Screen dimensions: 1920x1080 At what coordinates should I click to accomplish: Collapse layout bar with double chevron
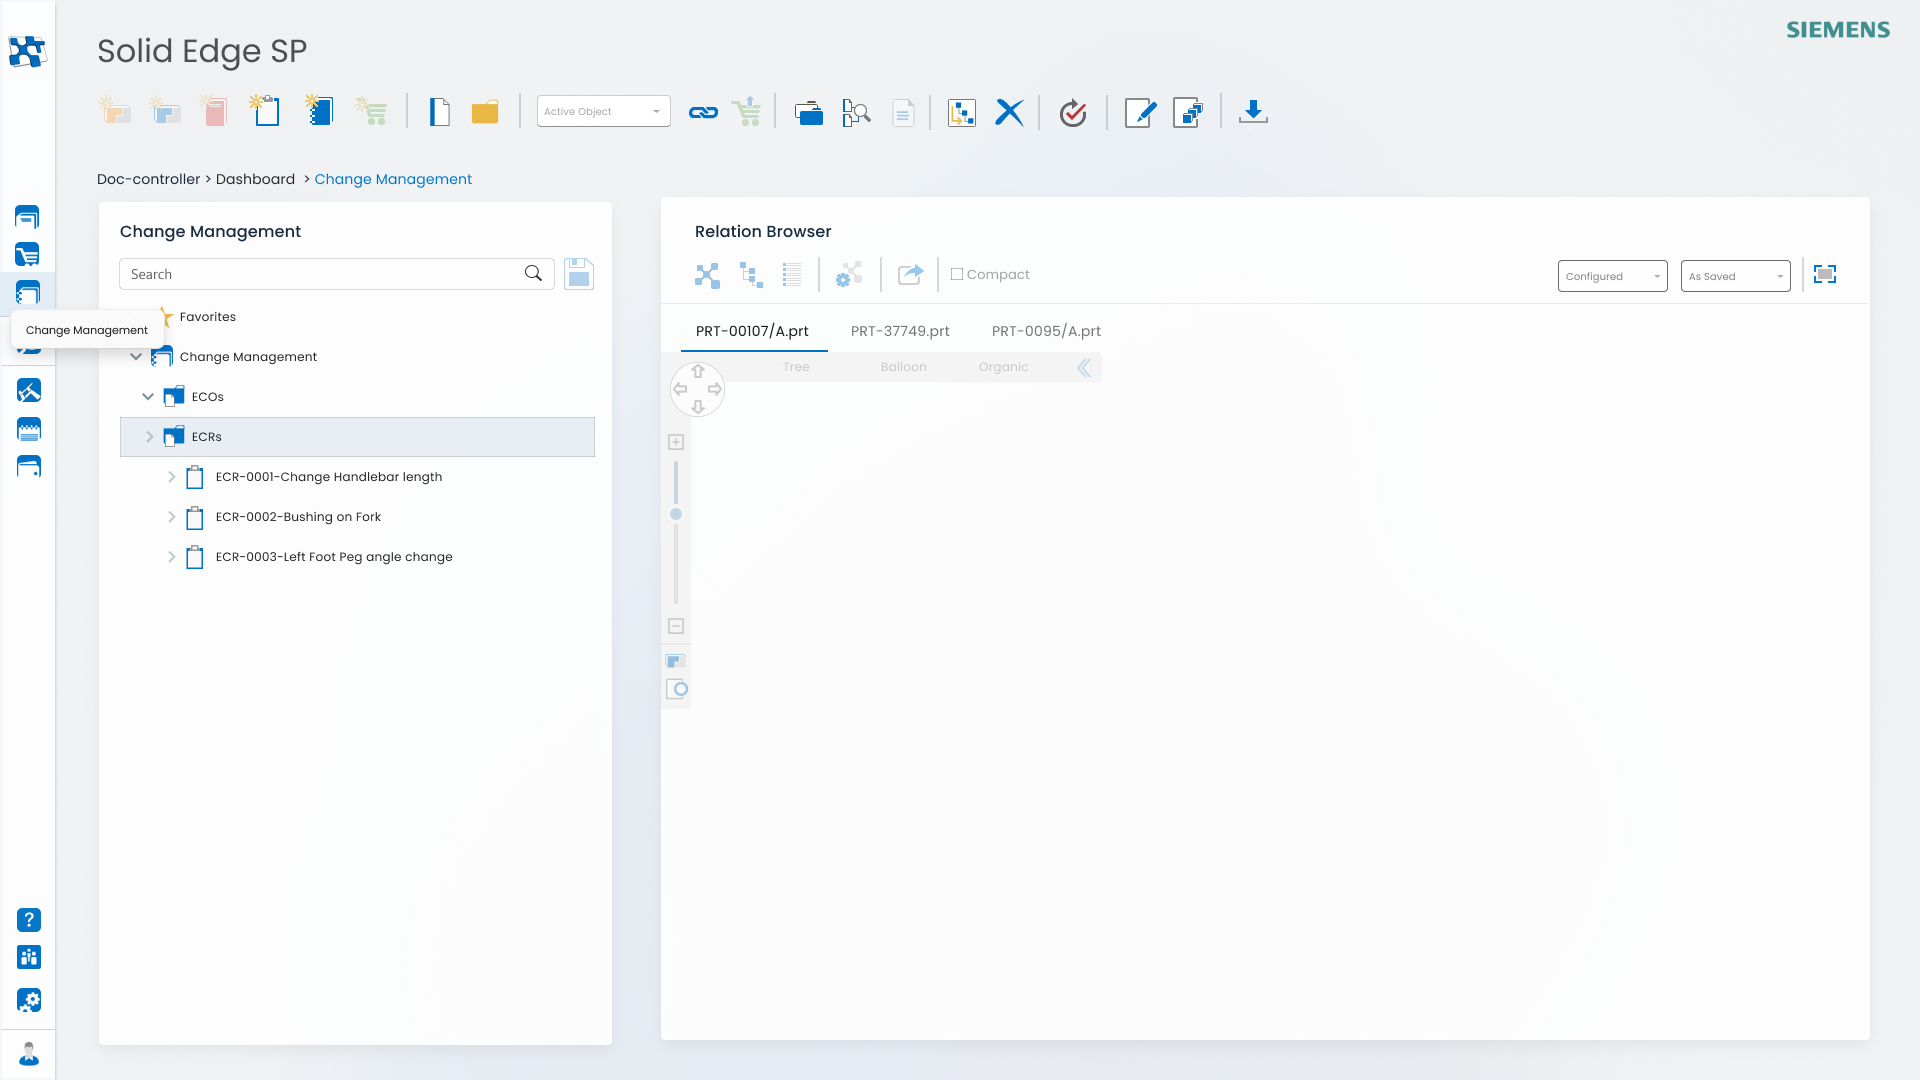click(x=1084, y=368)
